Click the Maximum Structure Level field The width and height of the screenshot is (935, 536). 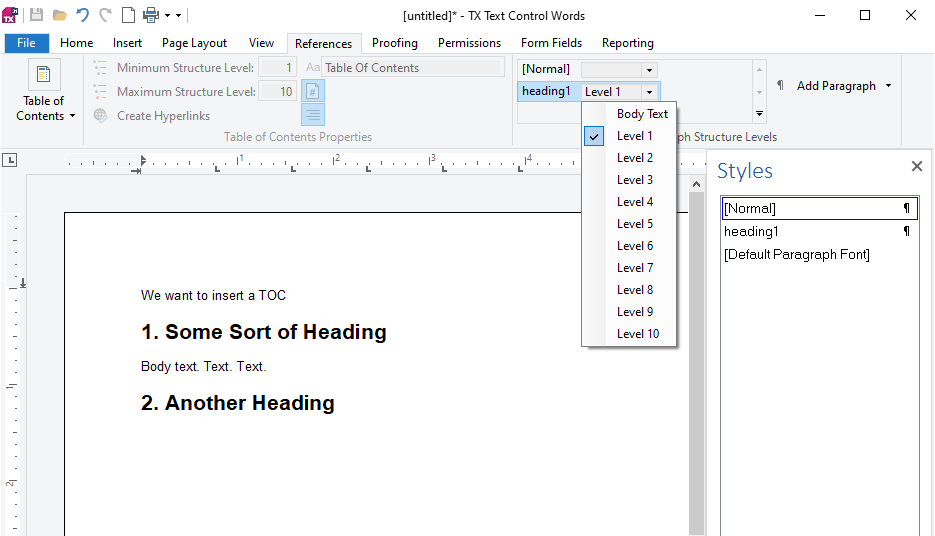pyautogui.click(x=277, y=91)
